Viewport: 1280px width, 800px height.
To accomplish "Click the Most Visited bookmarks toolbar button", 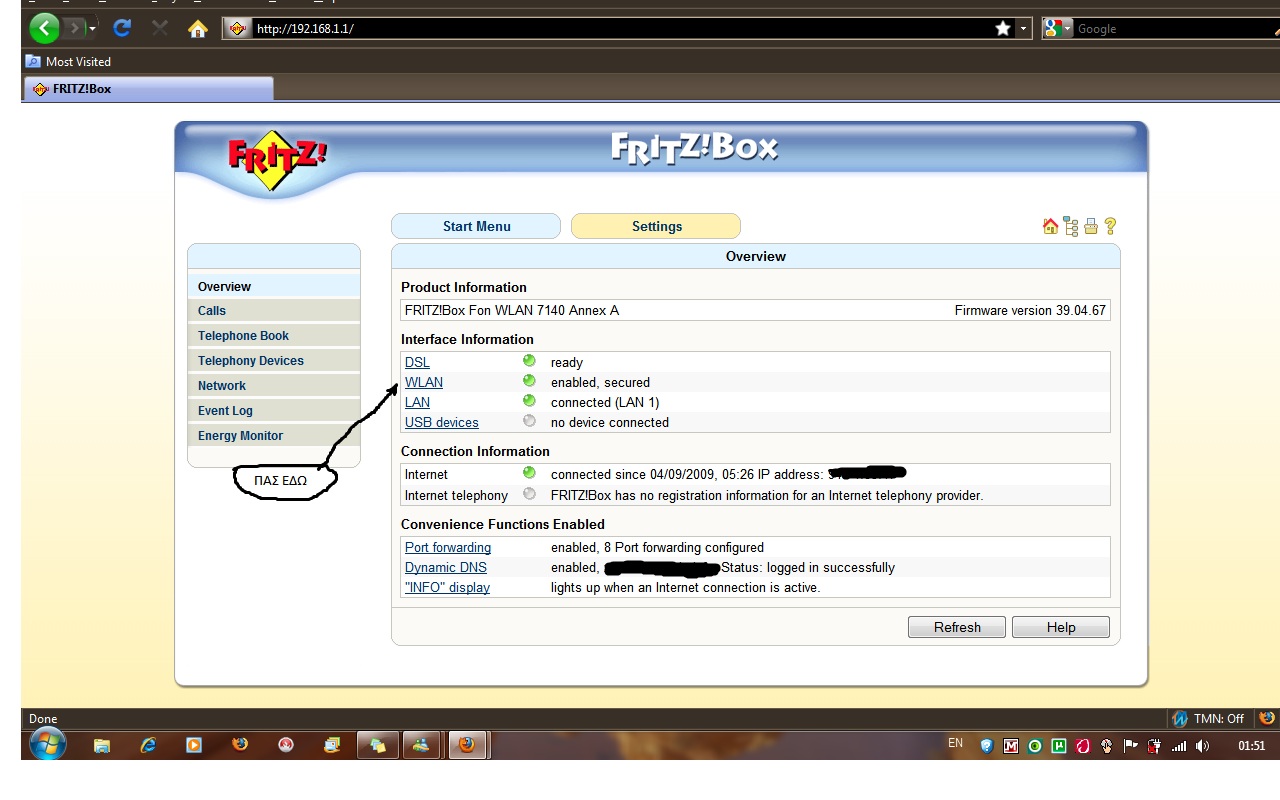I will [68, 61].
